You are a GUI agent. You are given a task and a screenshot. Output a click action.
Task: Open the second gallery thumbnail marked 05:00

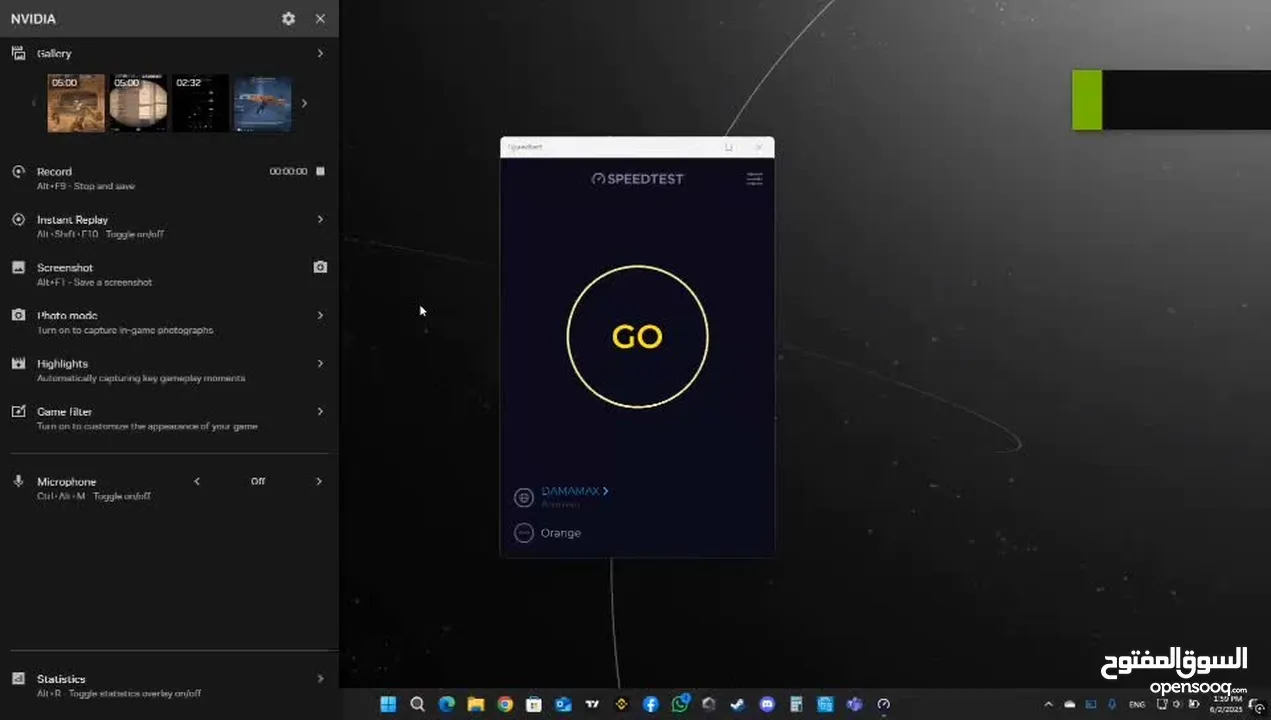pos(138,103)
